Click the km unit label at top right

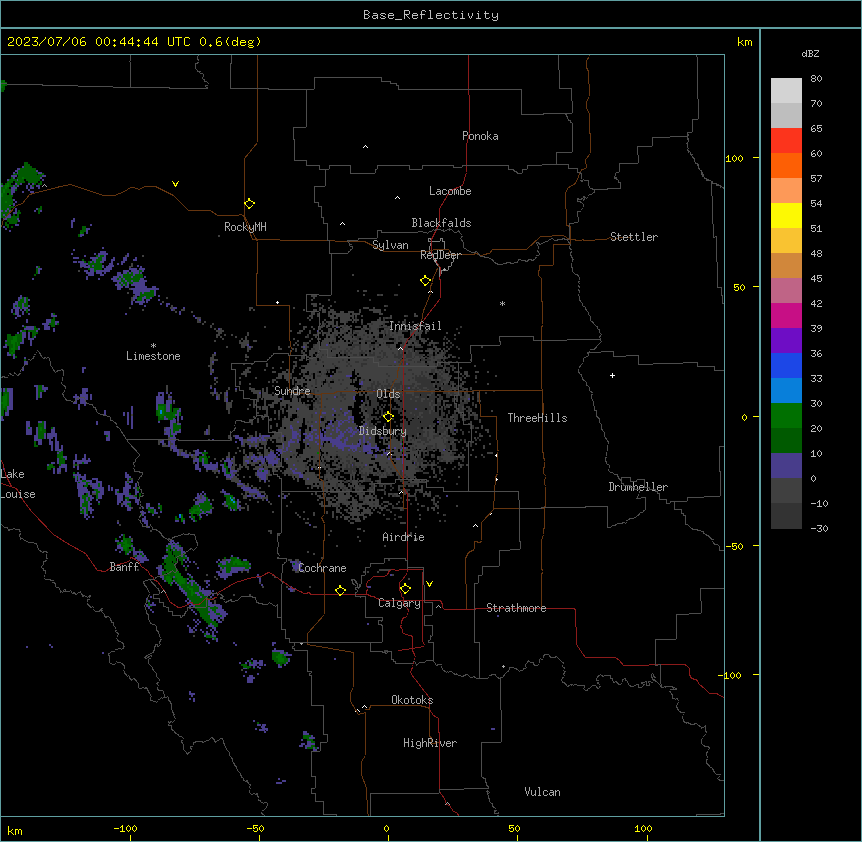tap(745, 42)
